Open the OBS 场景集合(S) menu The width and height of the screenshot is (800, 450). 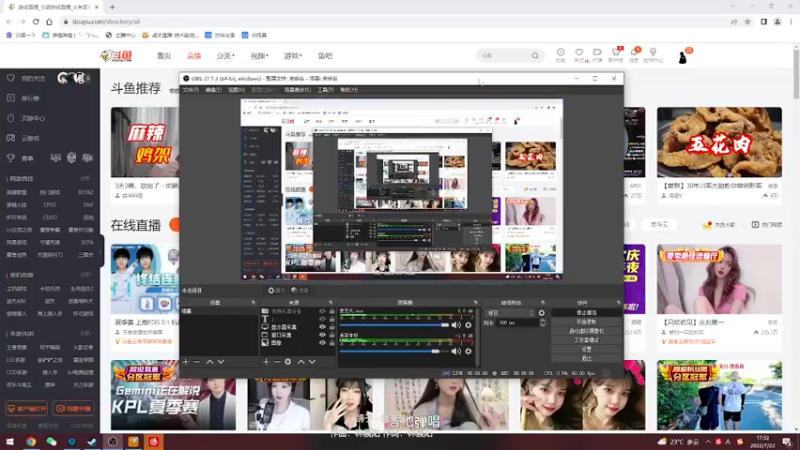pos(297,90)
